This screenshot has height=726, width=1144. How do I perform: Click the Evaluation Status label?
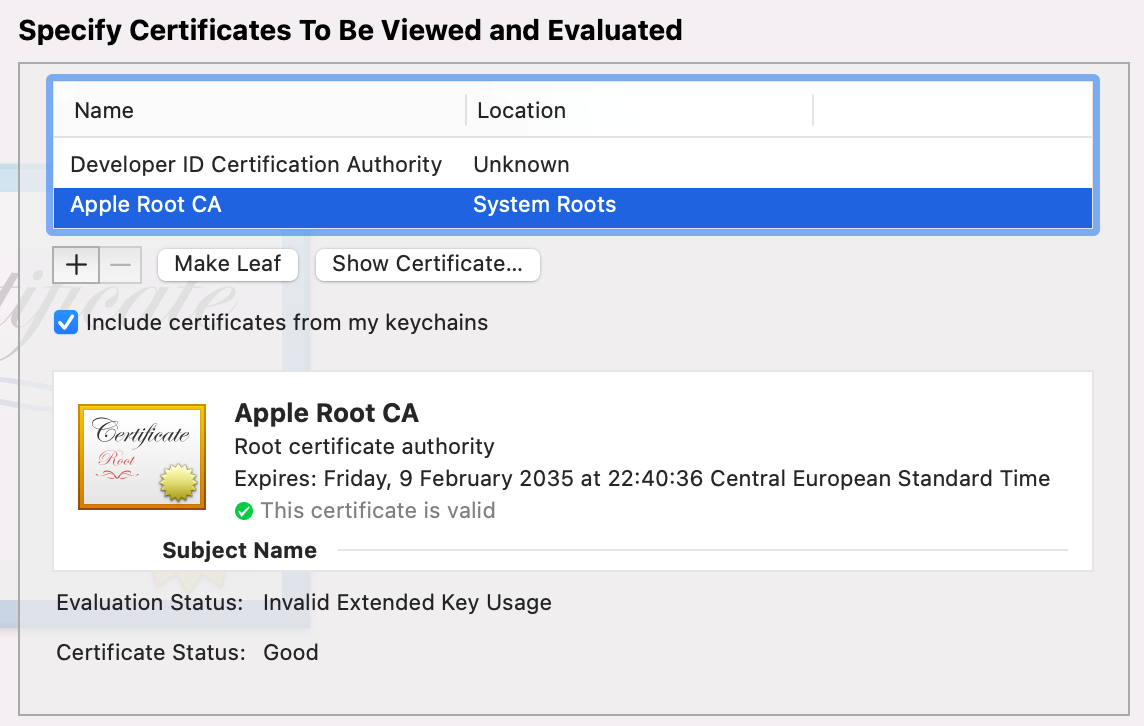pyautogui.click(x=150, y=603)
